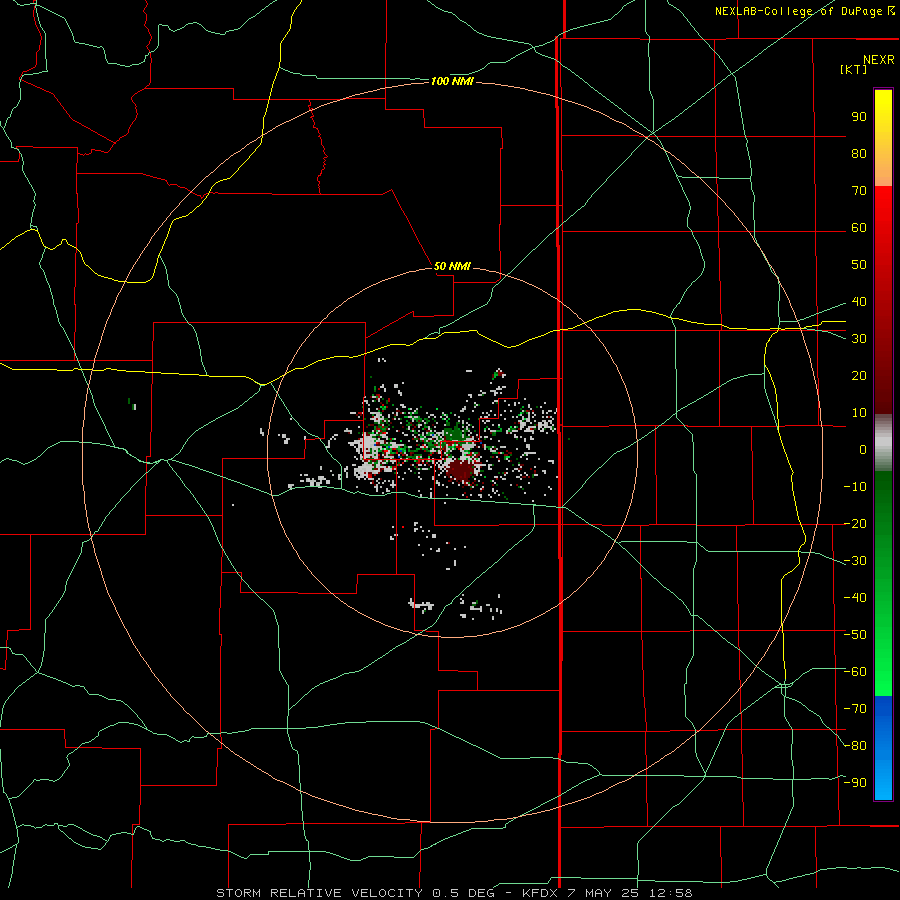900x900 pixels.
Task: Click the Storm Relative Velocity caption at bottom
Action: pos(454,893)
